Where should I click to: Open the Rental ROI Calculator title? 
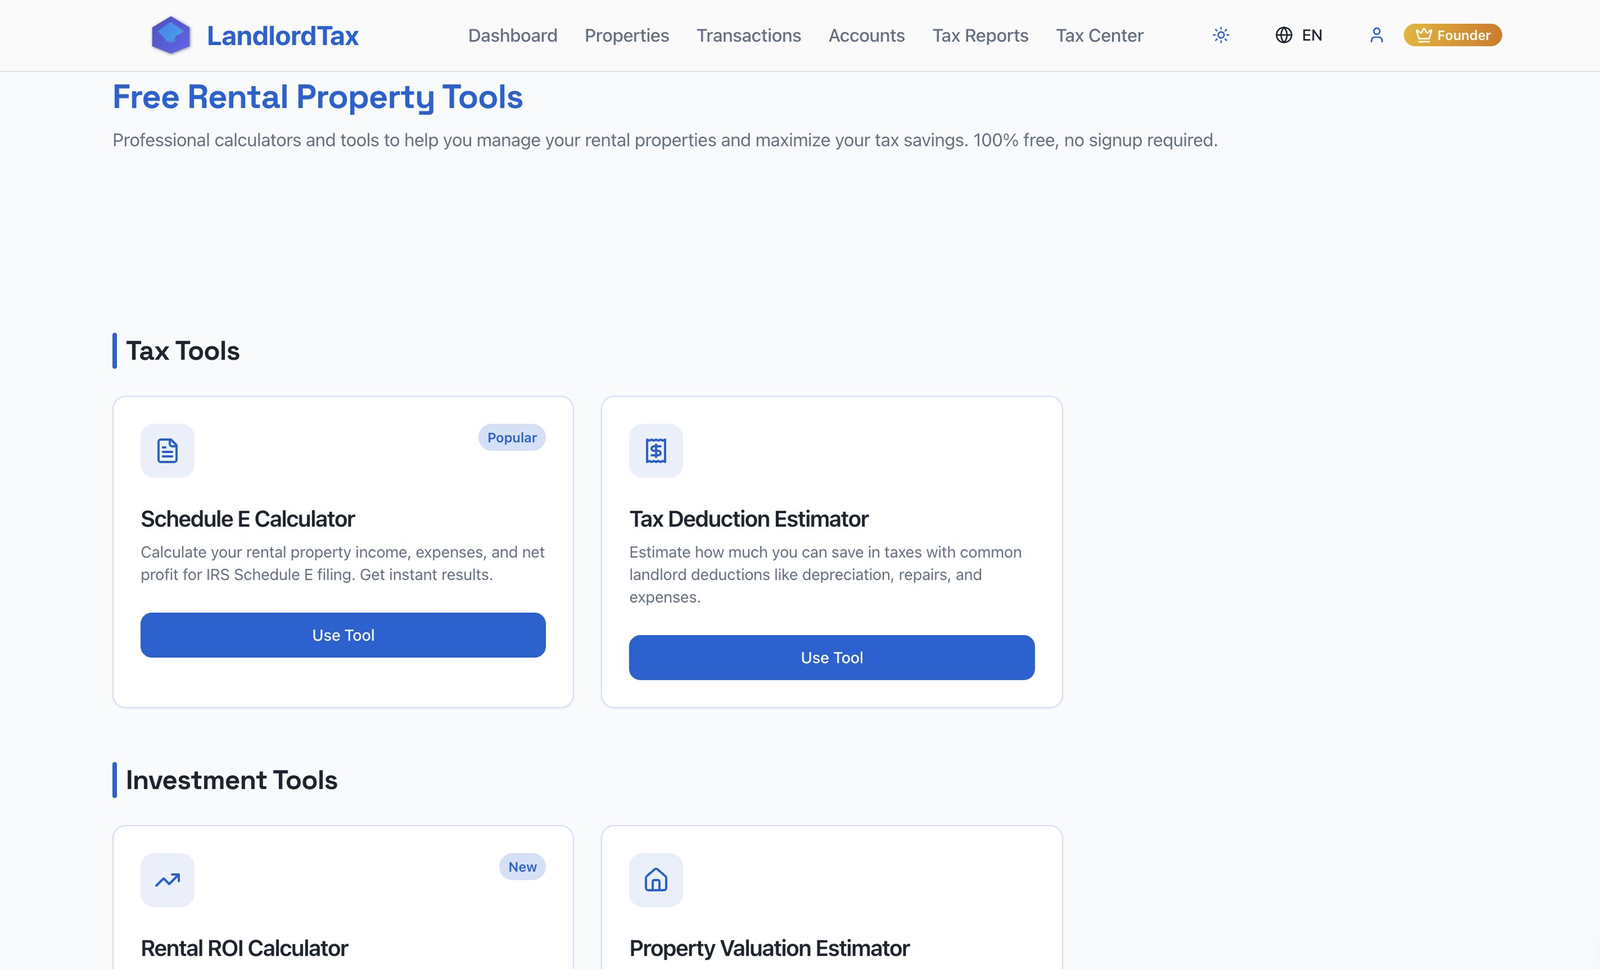tap(244, 948)
